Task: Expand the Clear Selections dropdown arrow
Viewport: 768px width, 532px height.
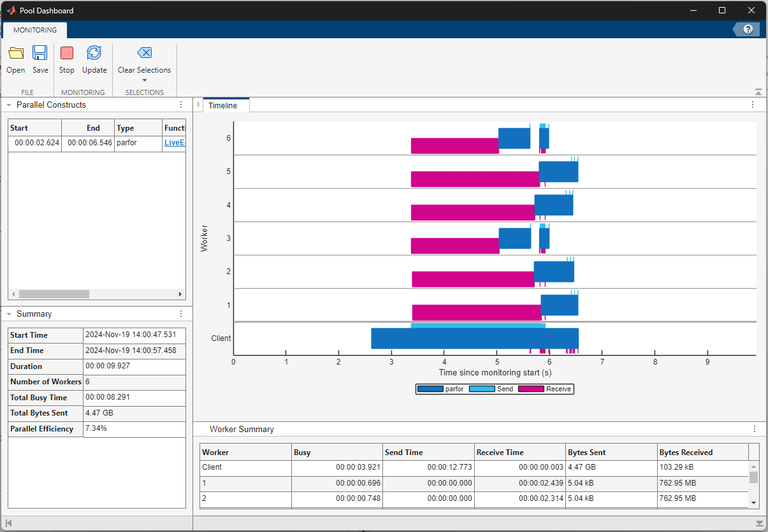Action: [x=144, y=80]
